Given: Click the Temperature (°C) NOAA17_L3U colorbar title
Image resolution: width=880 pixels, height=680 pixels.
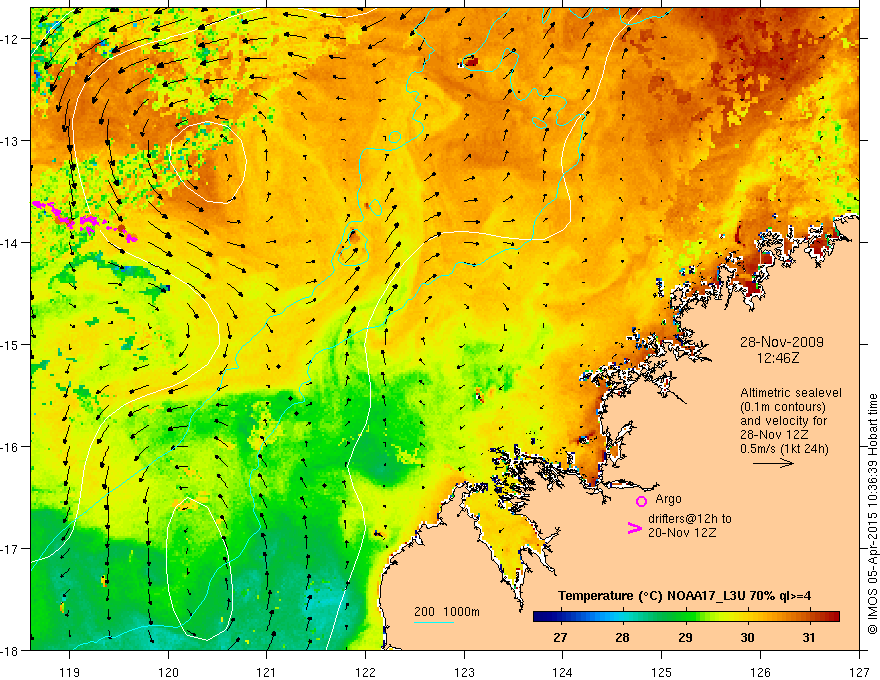Looking at the screenshot, I should (684, 596).
